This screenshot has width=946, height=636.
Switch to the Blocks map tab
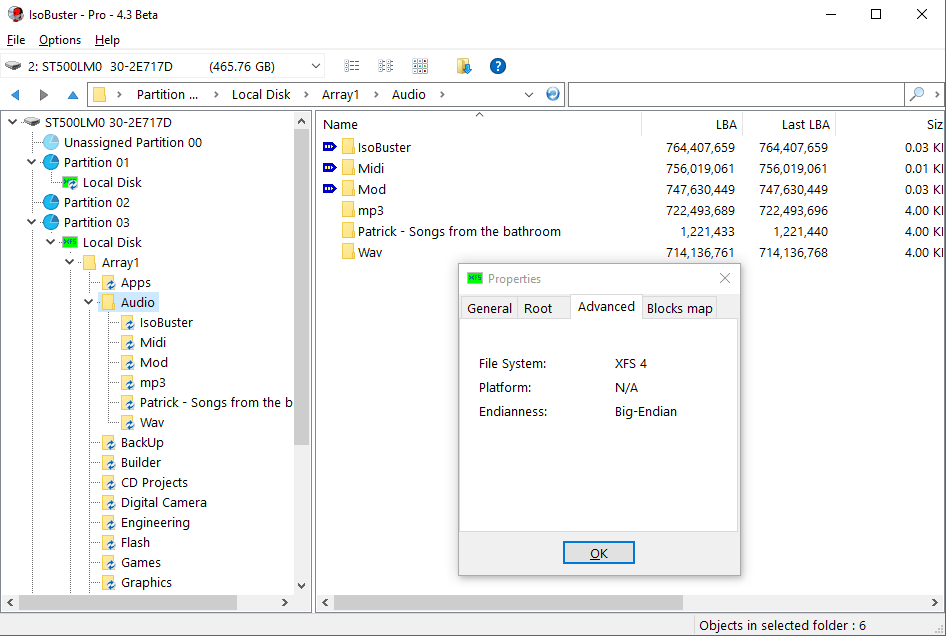679,308
